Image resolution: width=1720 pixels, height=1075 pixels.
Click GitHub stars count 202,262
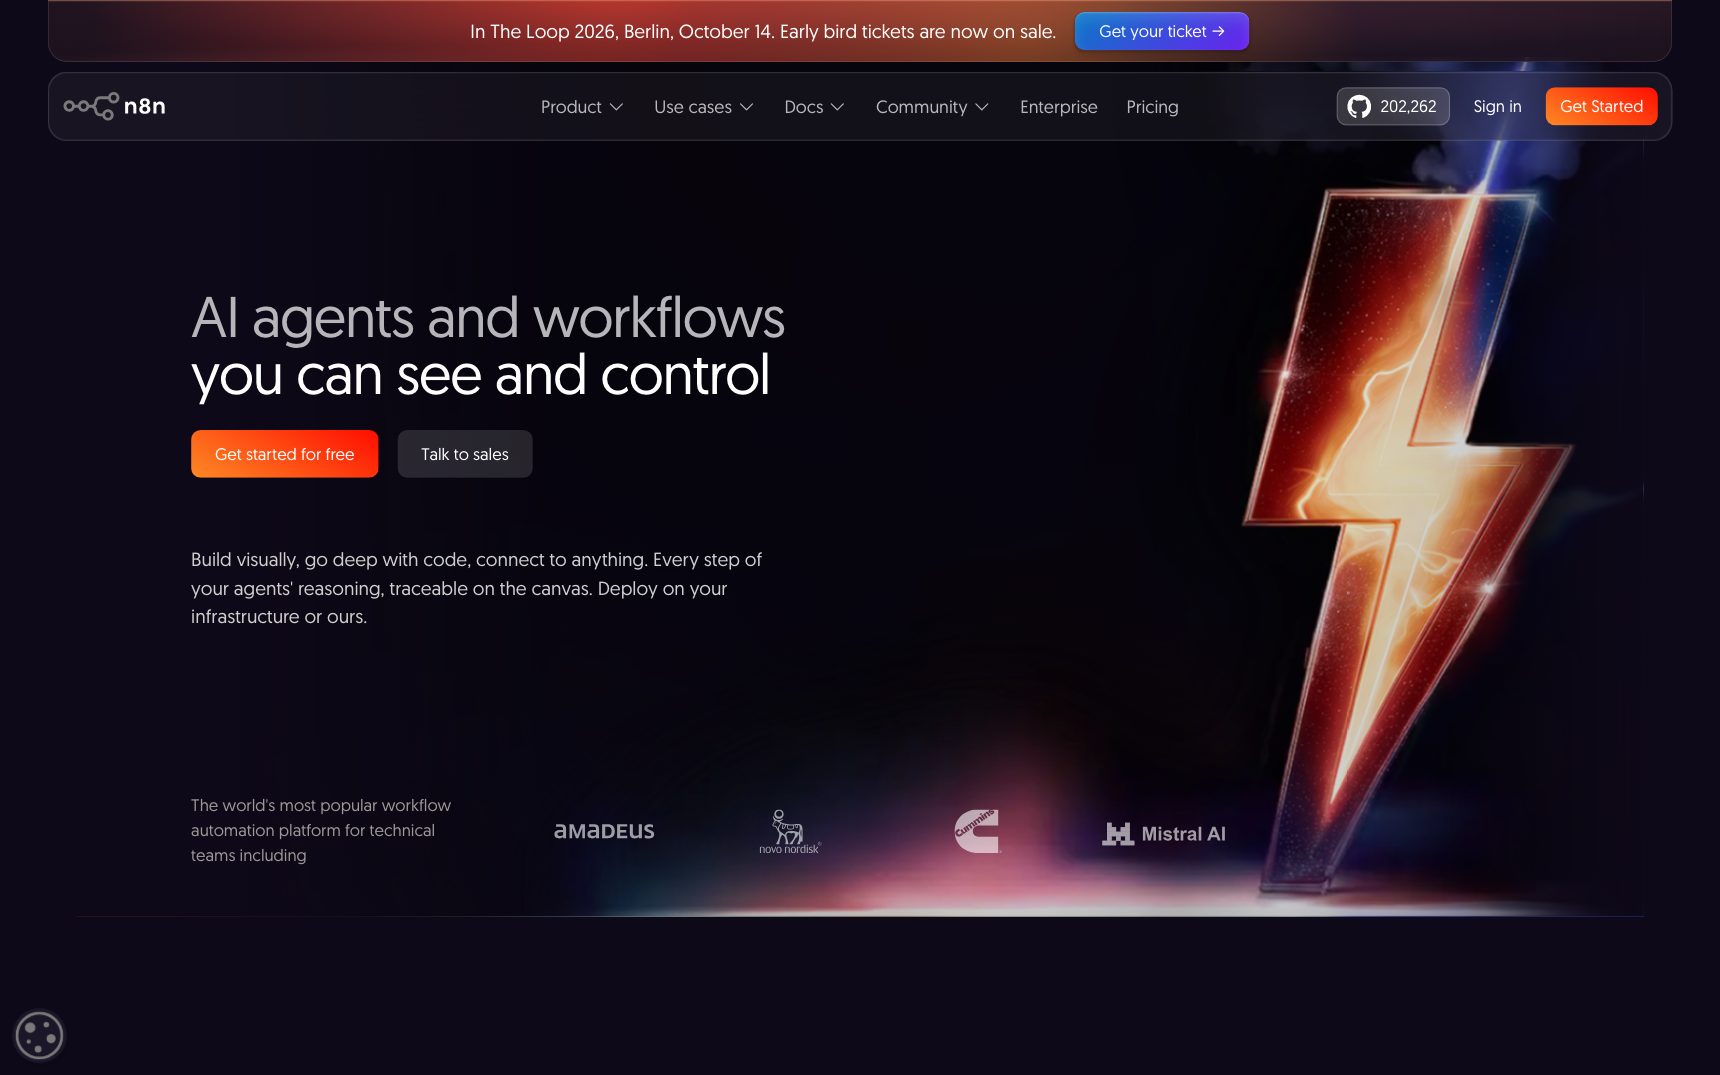click(x=1408, y=106)
